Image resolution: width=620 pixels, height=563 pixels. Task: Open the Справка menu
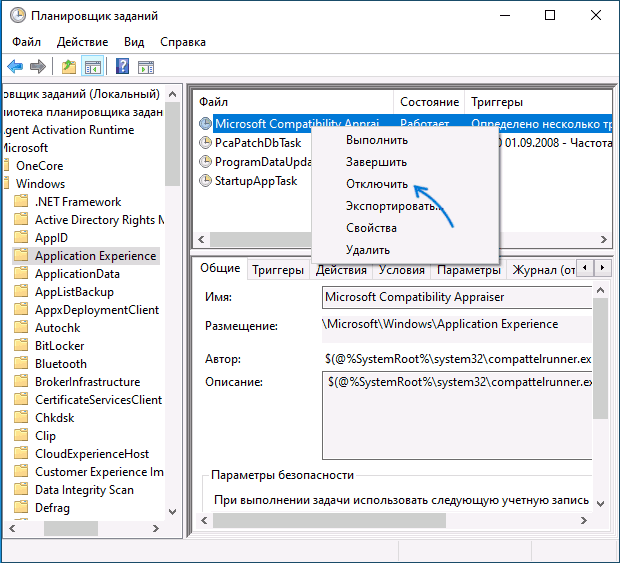[183, 42]
